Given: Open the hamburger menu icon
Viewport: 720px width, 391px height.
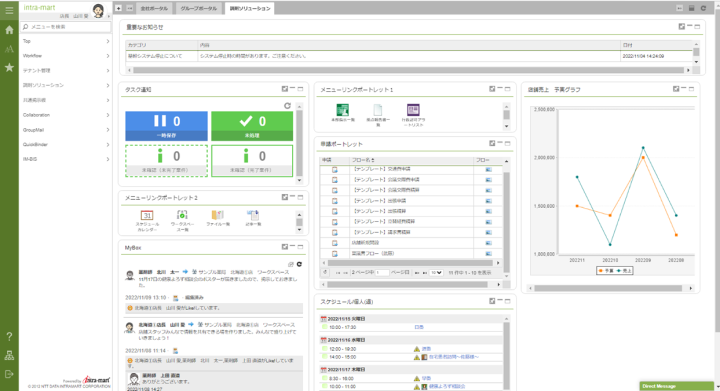Looking at the screenshot, I should pyautogui.click(x=9, y=10).
